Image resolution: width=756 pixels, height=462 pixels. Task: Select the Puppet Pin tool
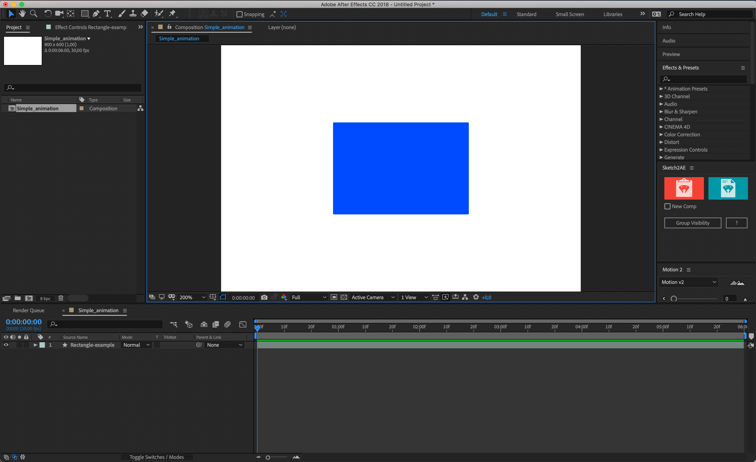pos(172,14)
